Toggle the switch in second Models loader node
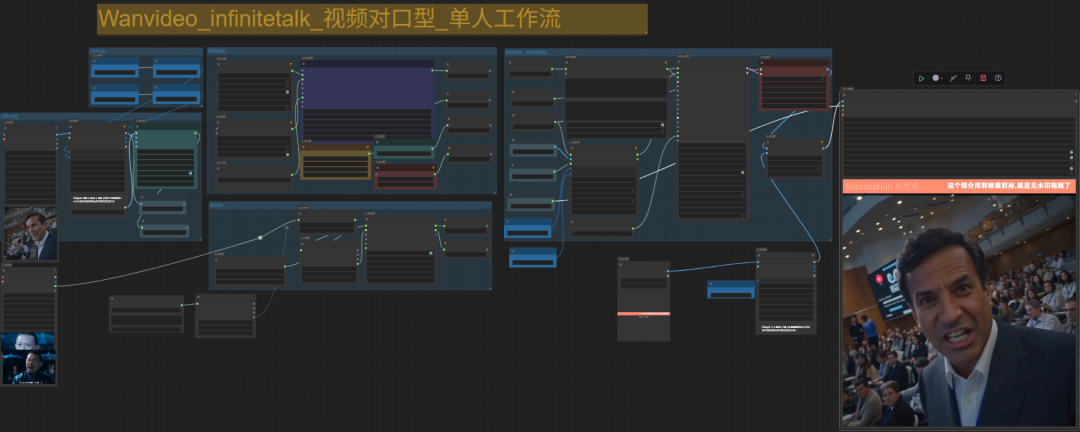The width and height of the screenshot is (1080, 432). click(x=287, y=154)
